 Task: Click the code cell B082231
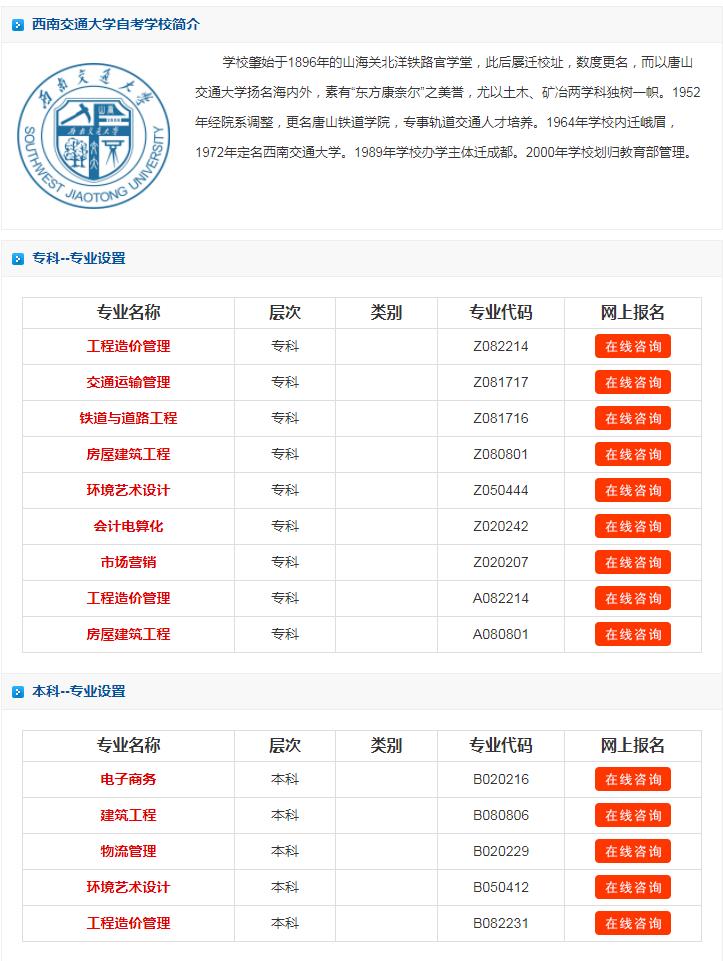[x=501, y=923]
